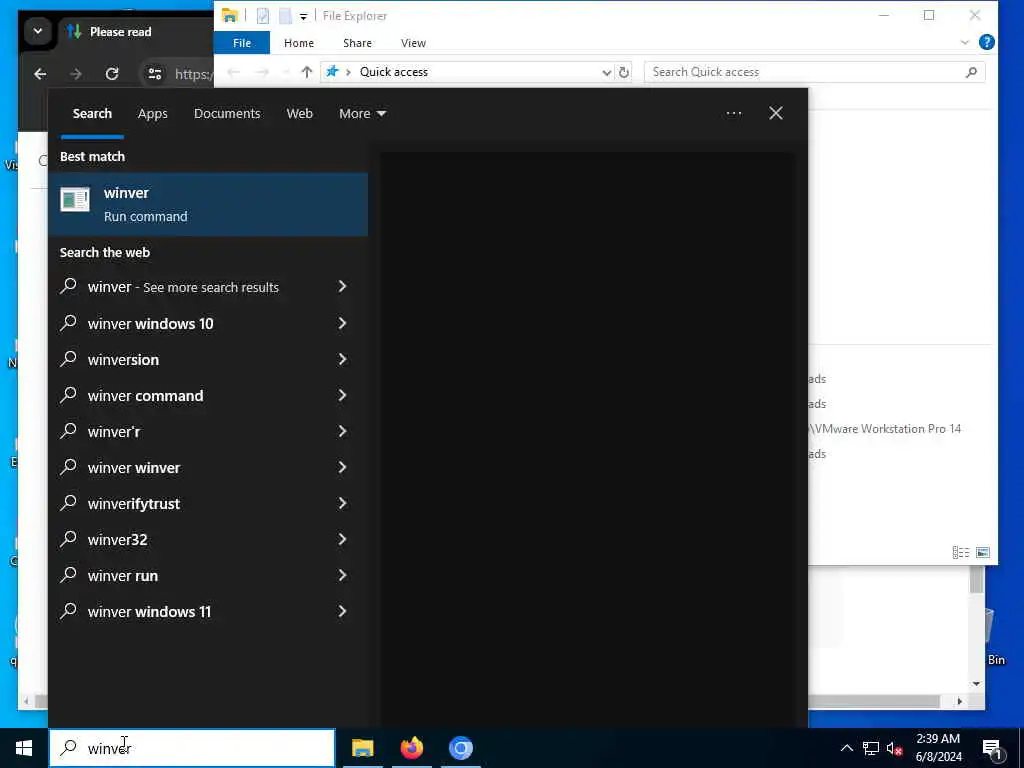Click the Properties quick access toolbar icon
1024x768 pixels.
[x=263, y=16]
